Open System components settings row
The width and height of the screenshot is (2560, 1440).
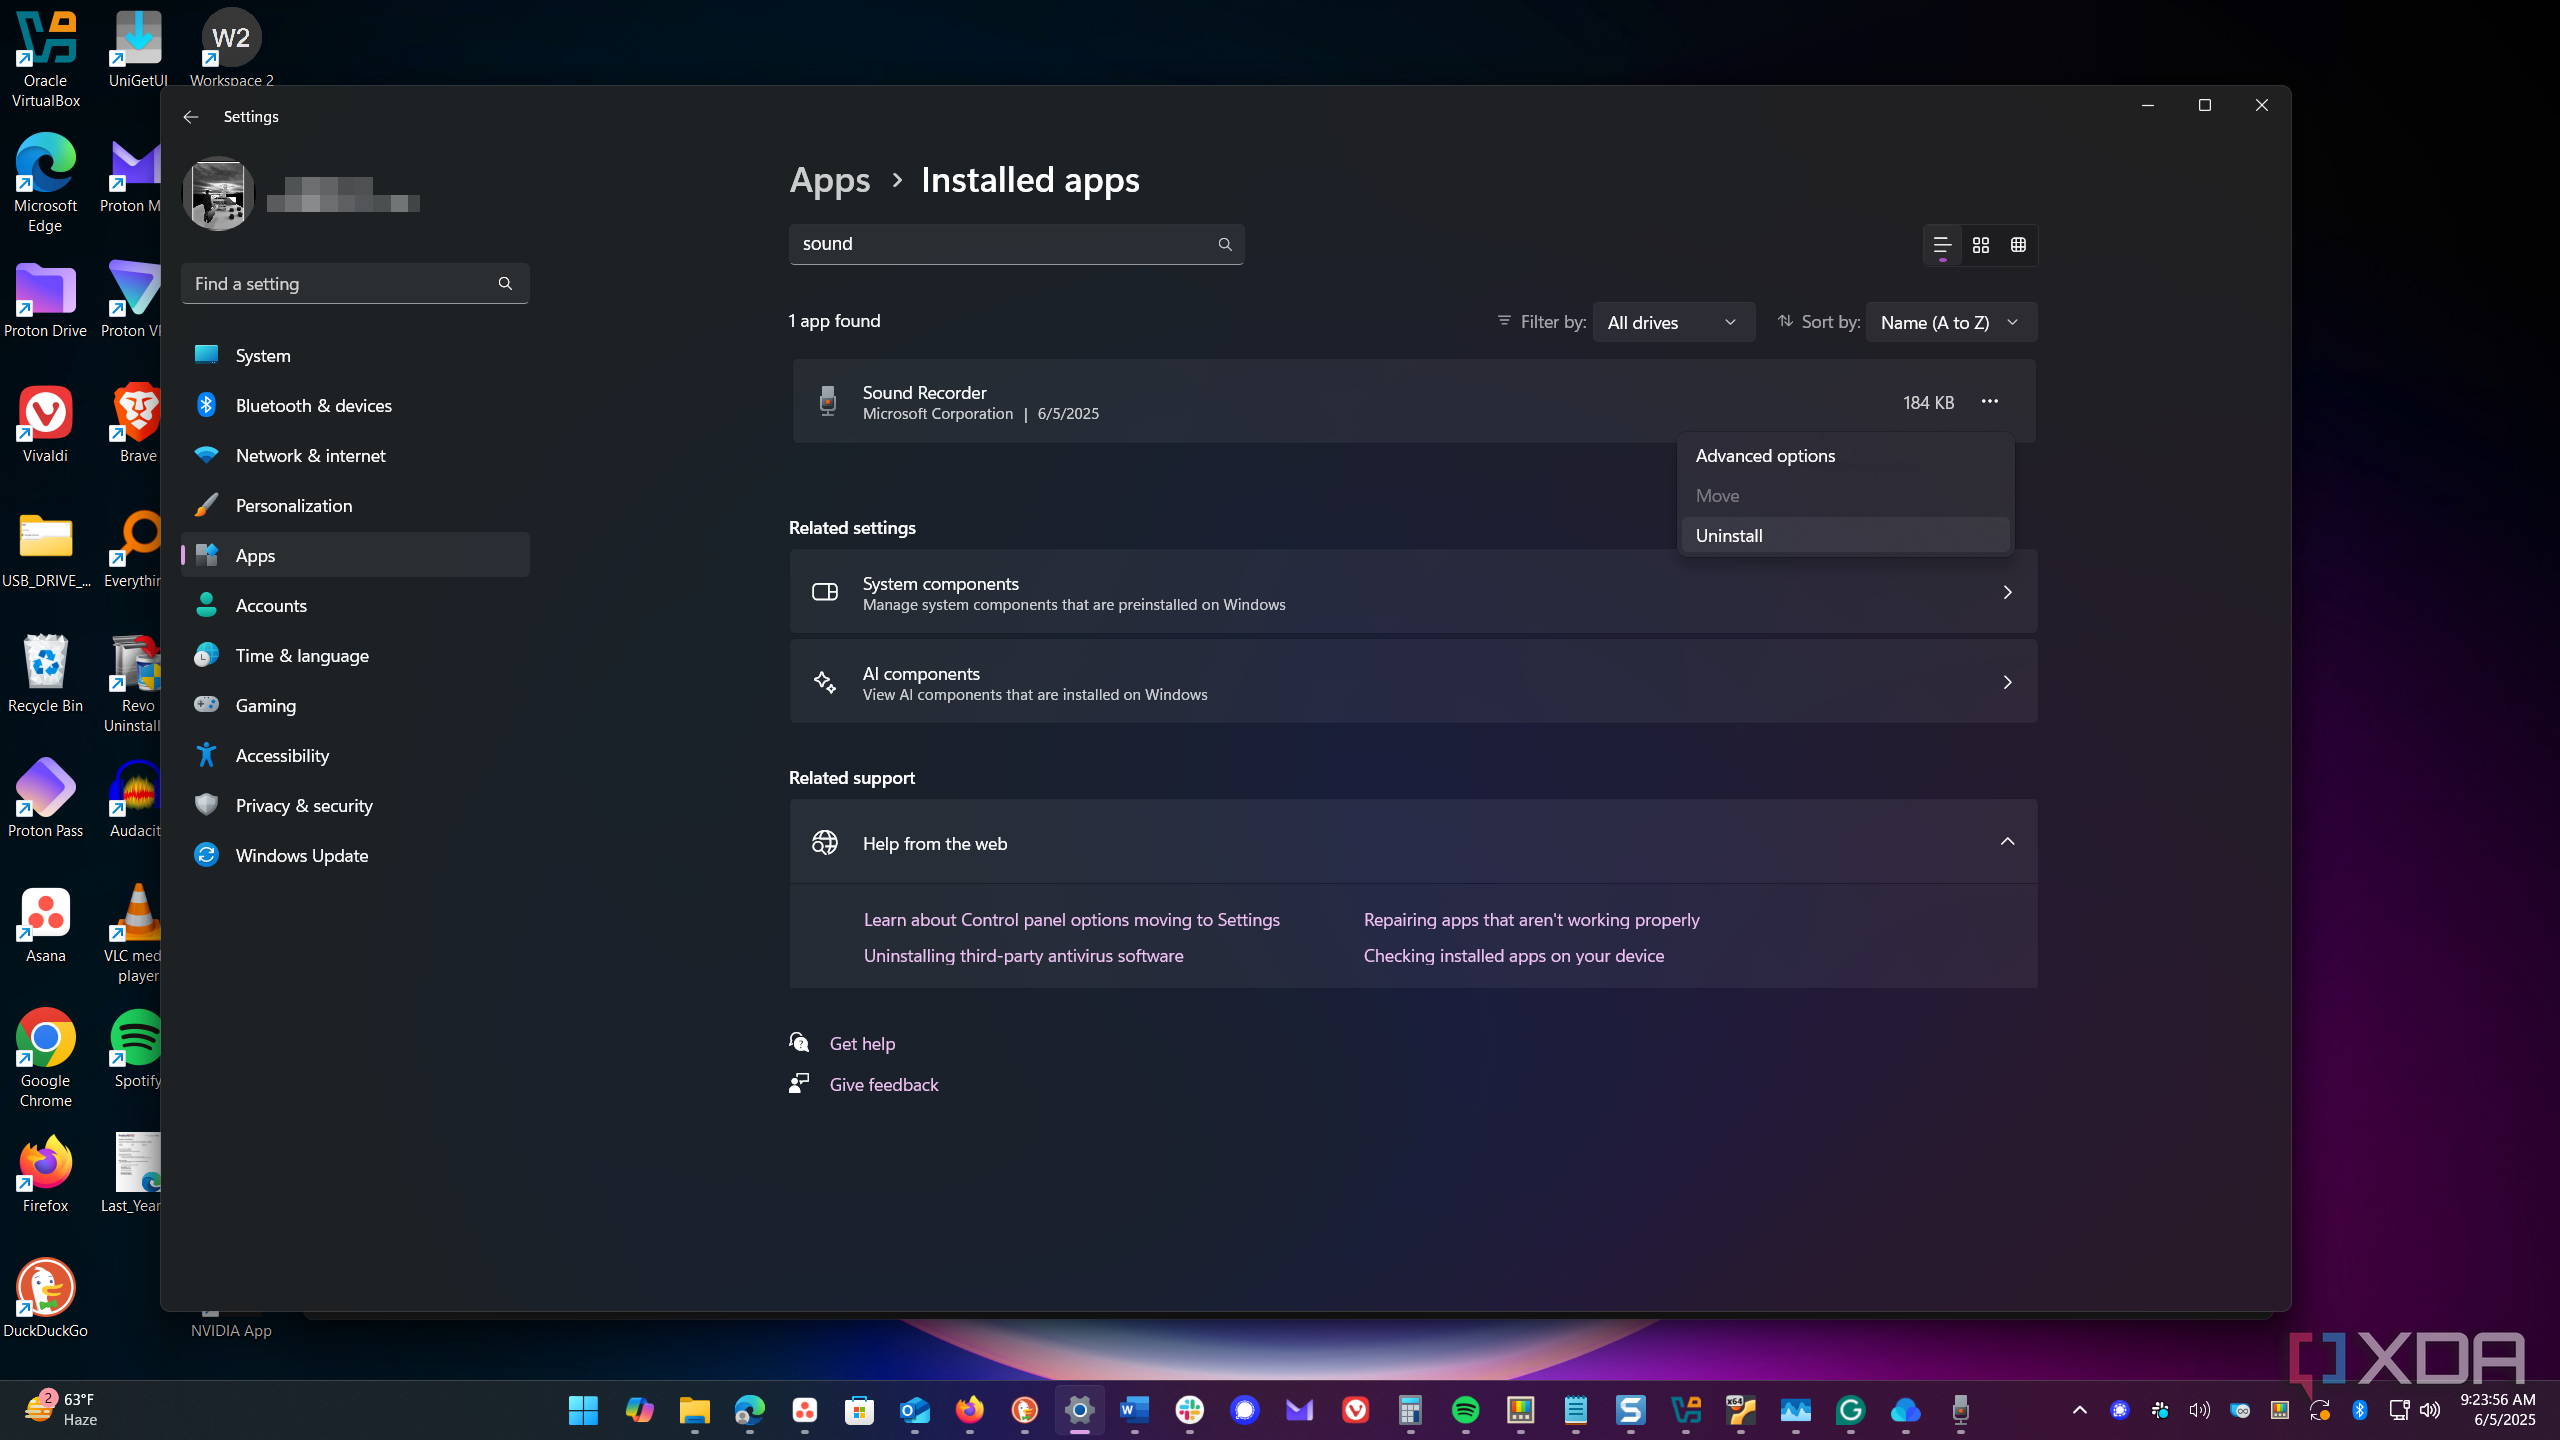pyautogui.click(x=1413, y=592)
